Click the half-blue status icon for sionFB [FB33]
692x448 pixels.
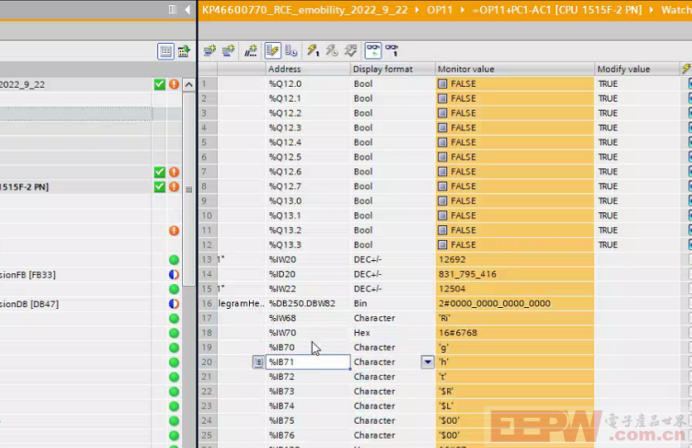(x=174, y=275)
